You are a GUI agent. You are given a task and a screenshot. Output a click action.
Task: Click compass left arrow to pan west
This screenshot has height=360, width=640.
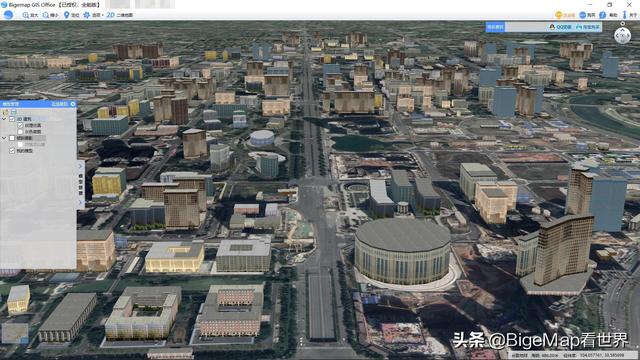coord(617,36)
